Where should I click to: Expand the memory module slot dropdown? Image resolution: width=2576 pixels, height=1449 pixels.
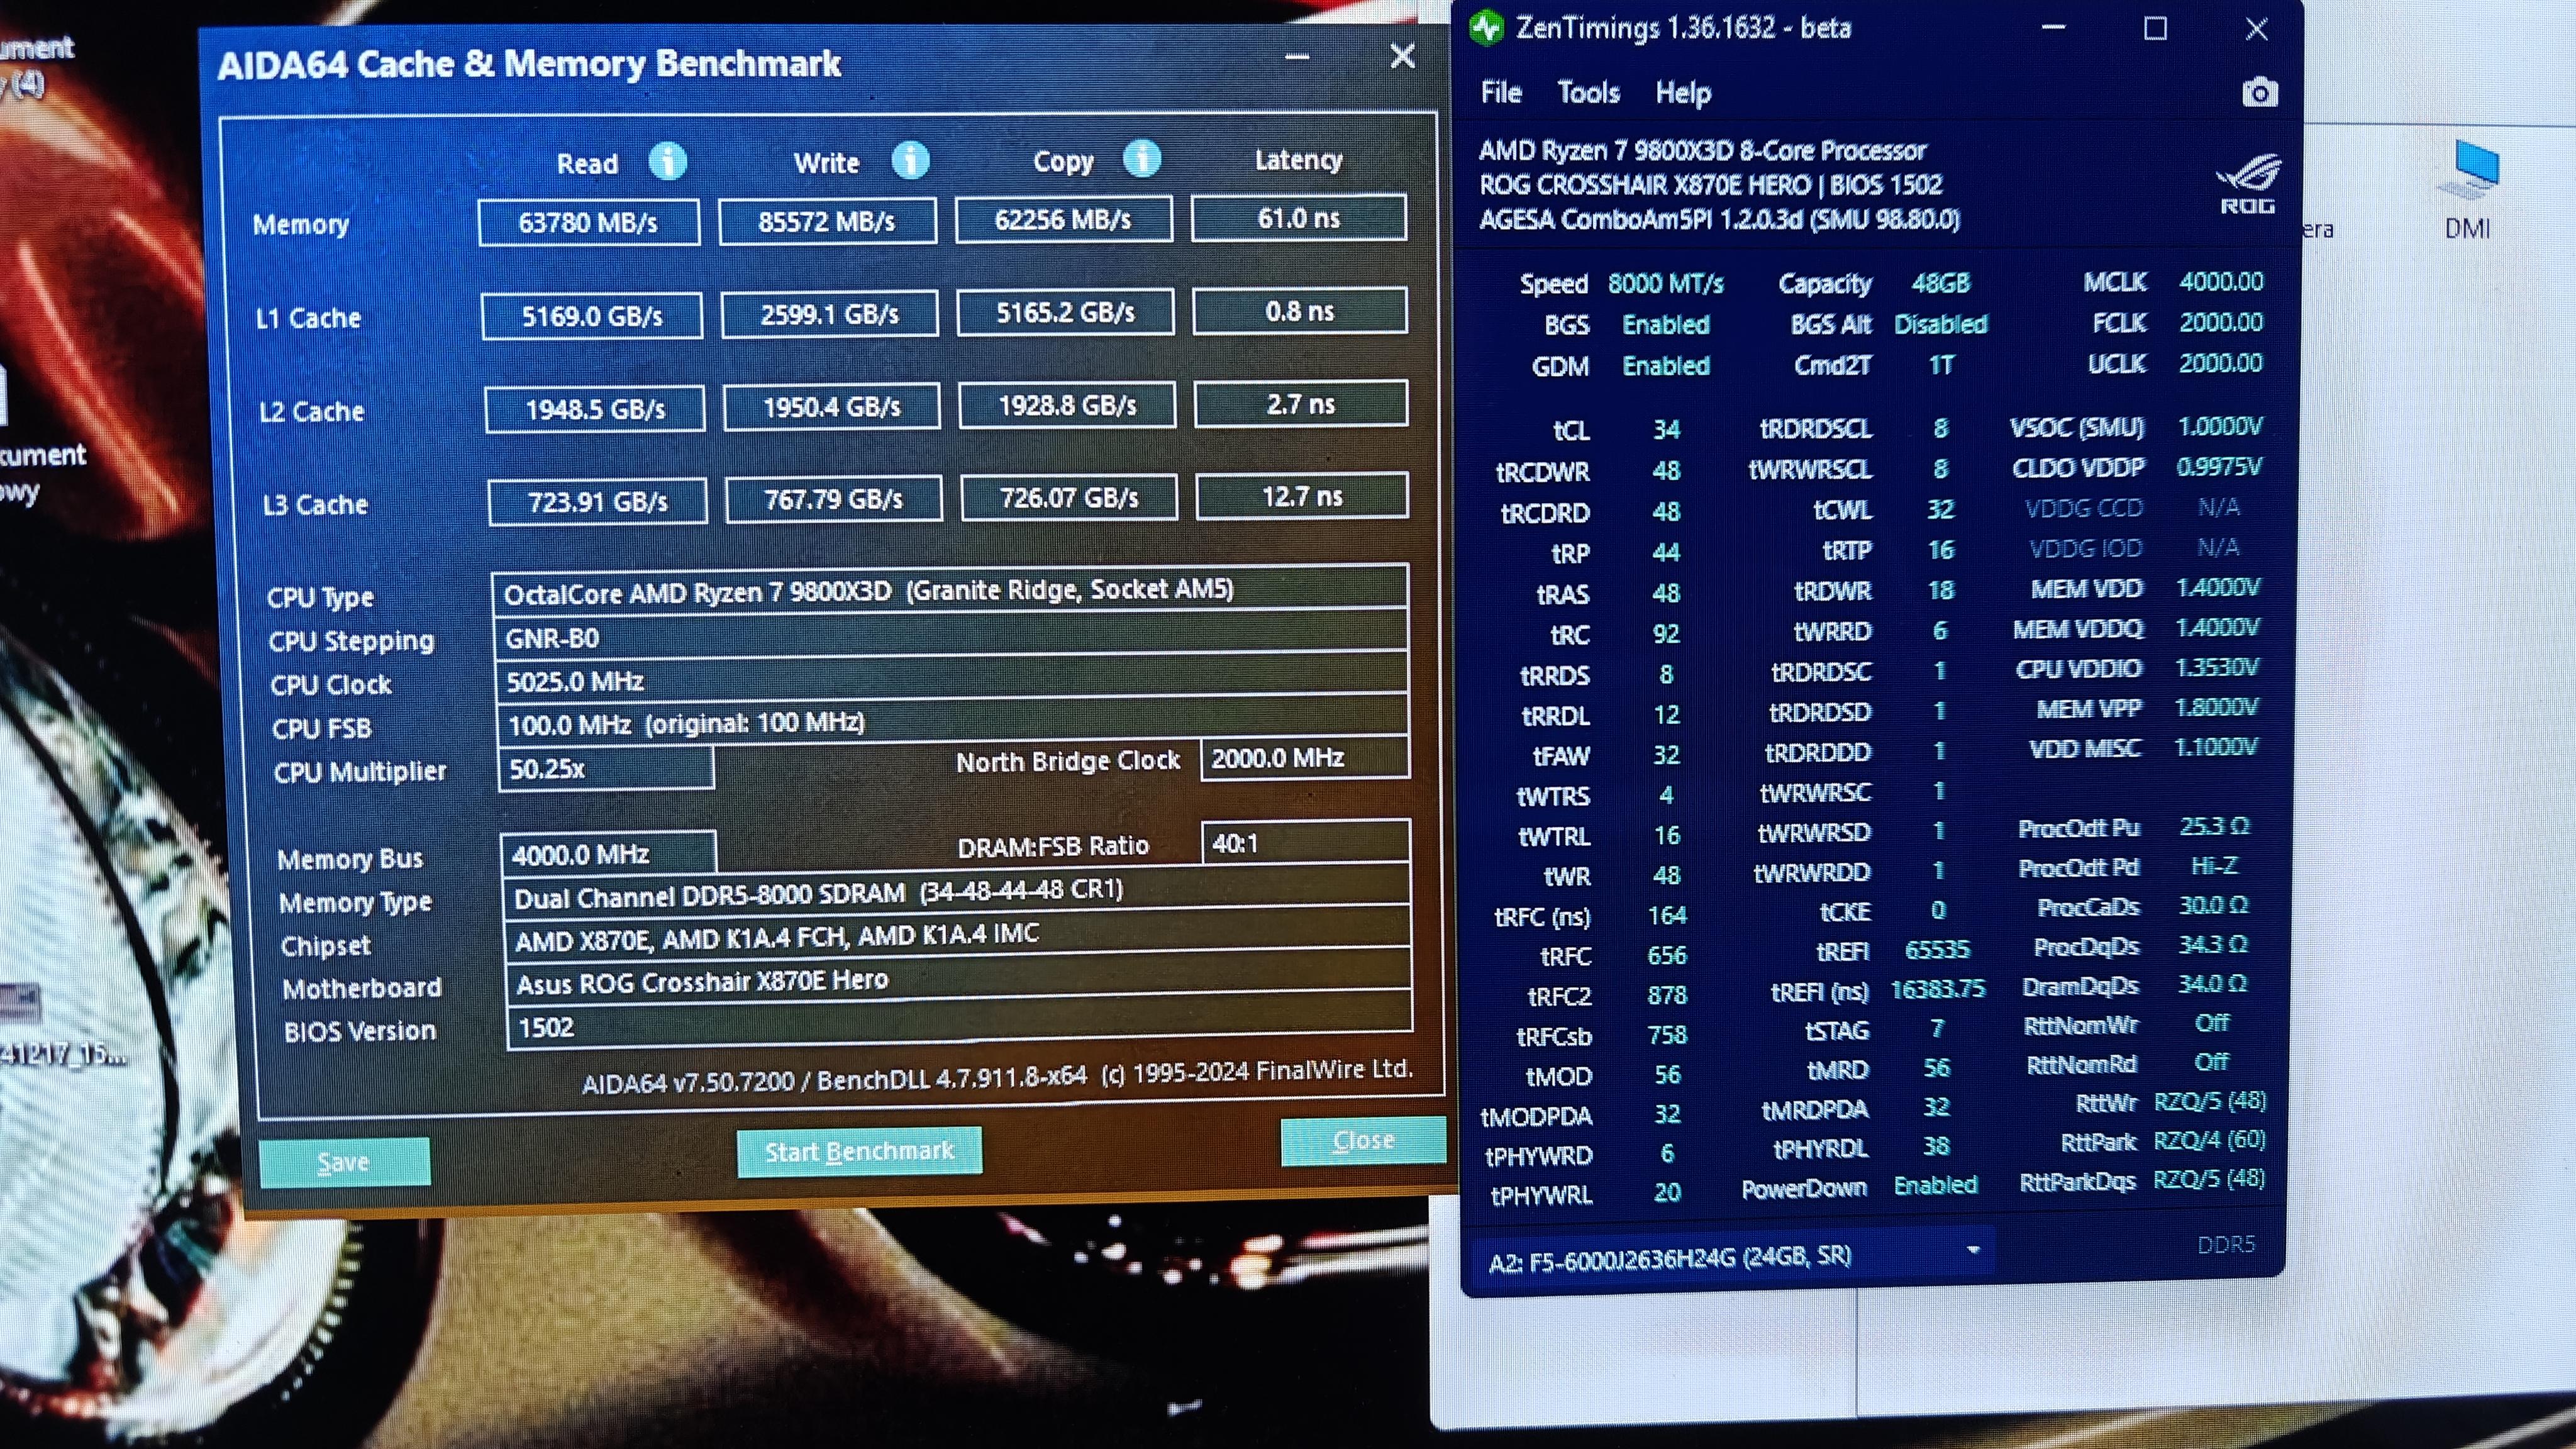1973,1251
